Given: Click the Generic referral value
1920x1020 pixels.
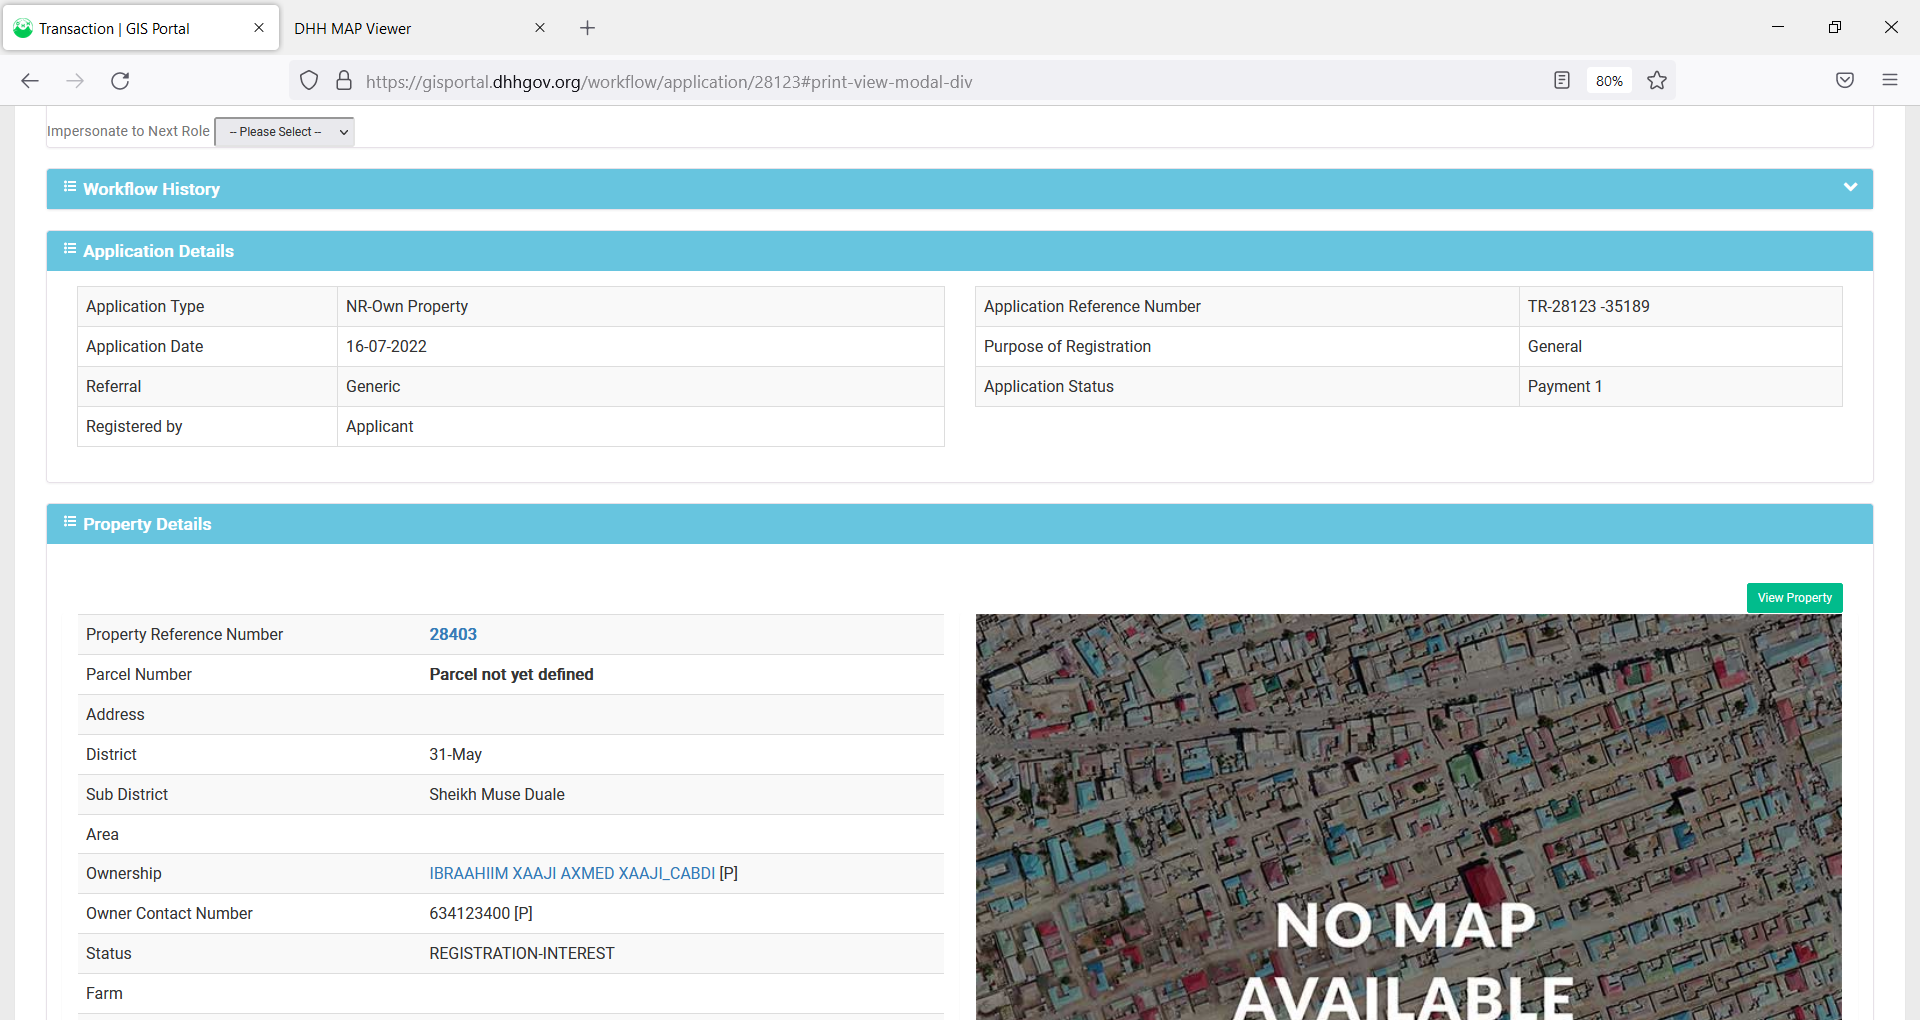Looking at the screenshot, I should coord(373,386).
